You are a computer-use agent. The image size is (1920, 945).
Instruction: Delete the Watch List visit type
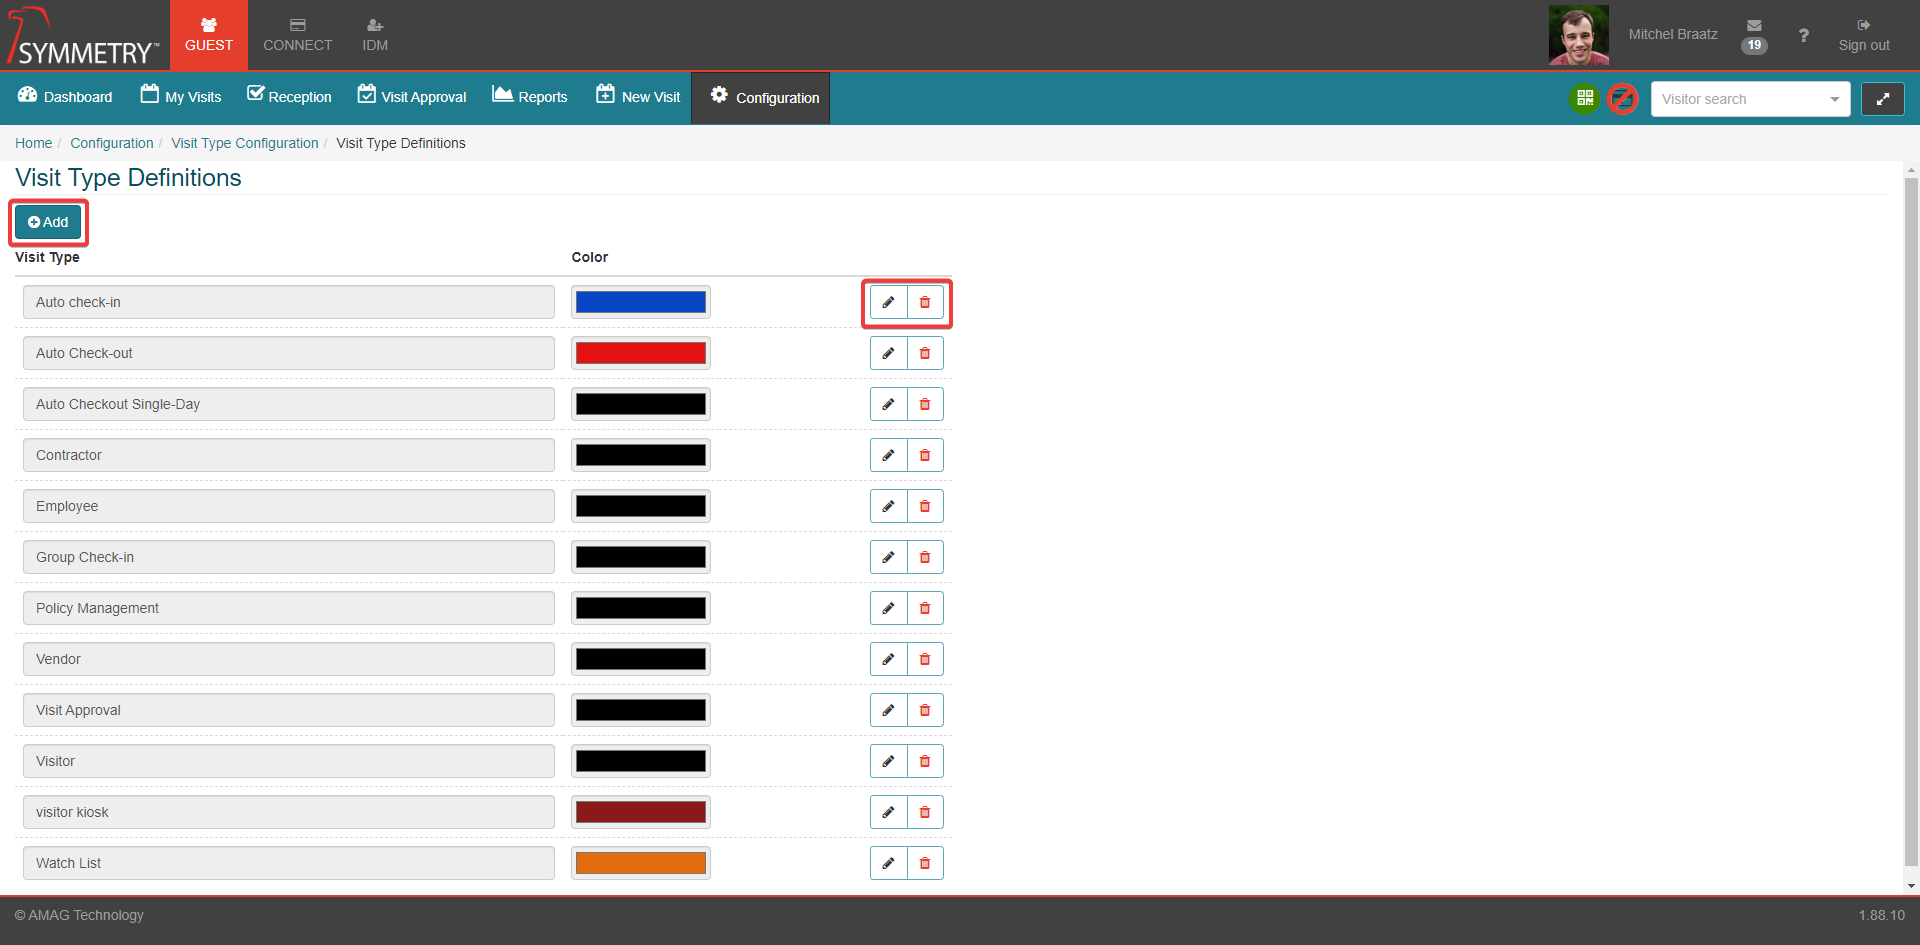[x=925, y=863]
